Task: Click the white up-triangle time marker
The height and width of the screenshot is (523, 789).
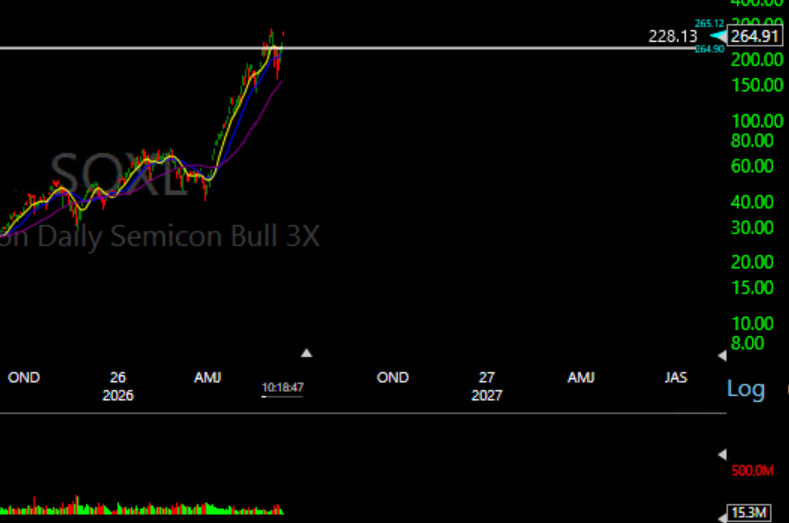Action: click(306, 353)
